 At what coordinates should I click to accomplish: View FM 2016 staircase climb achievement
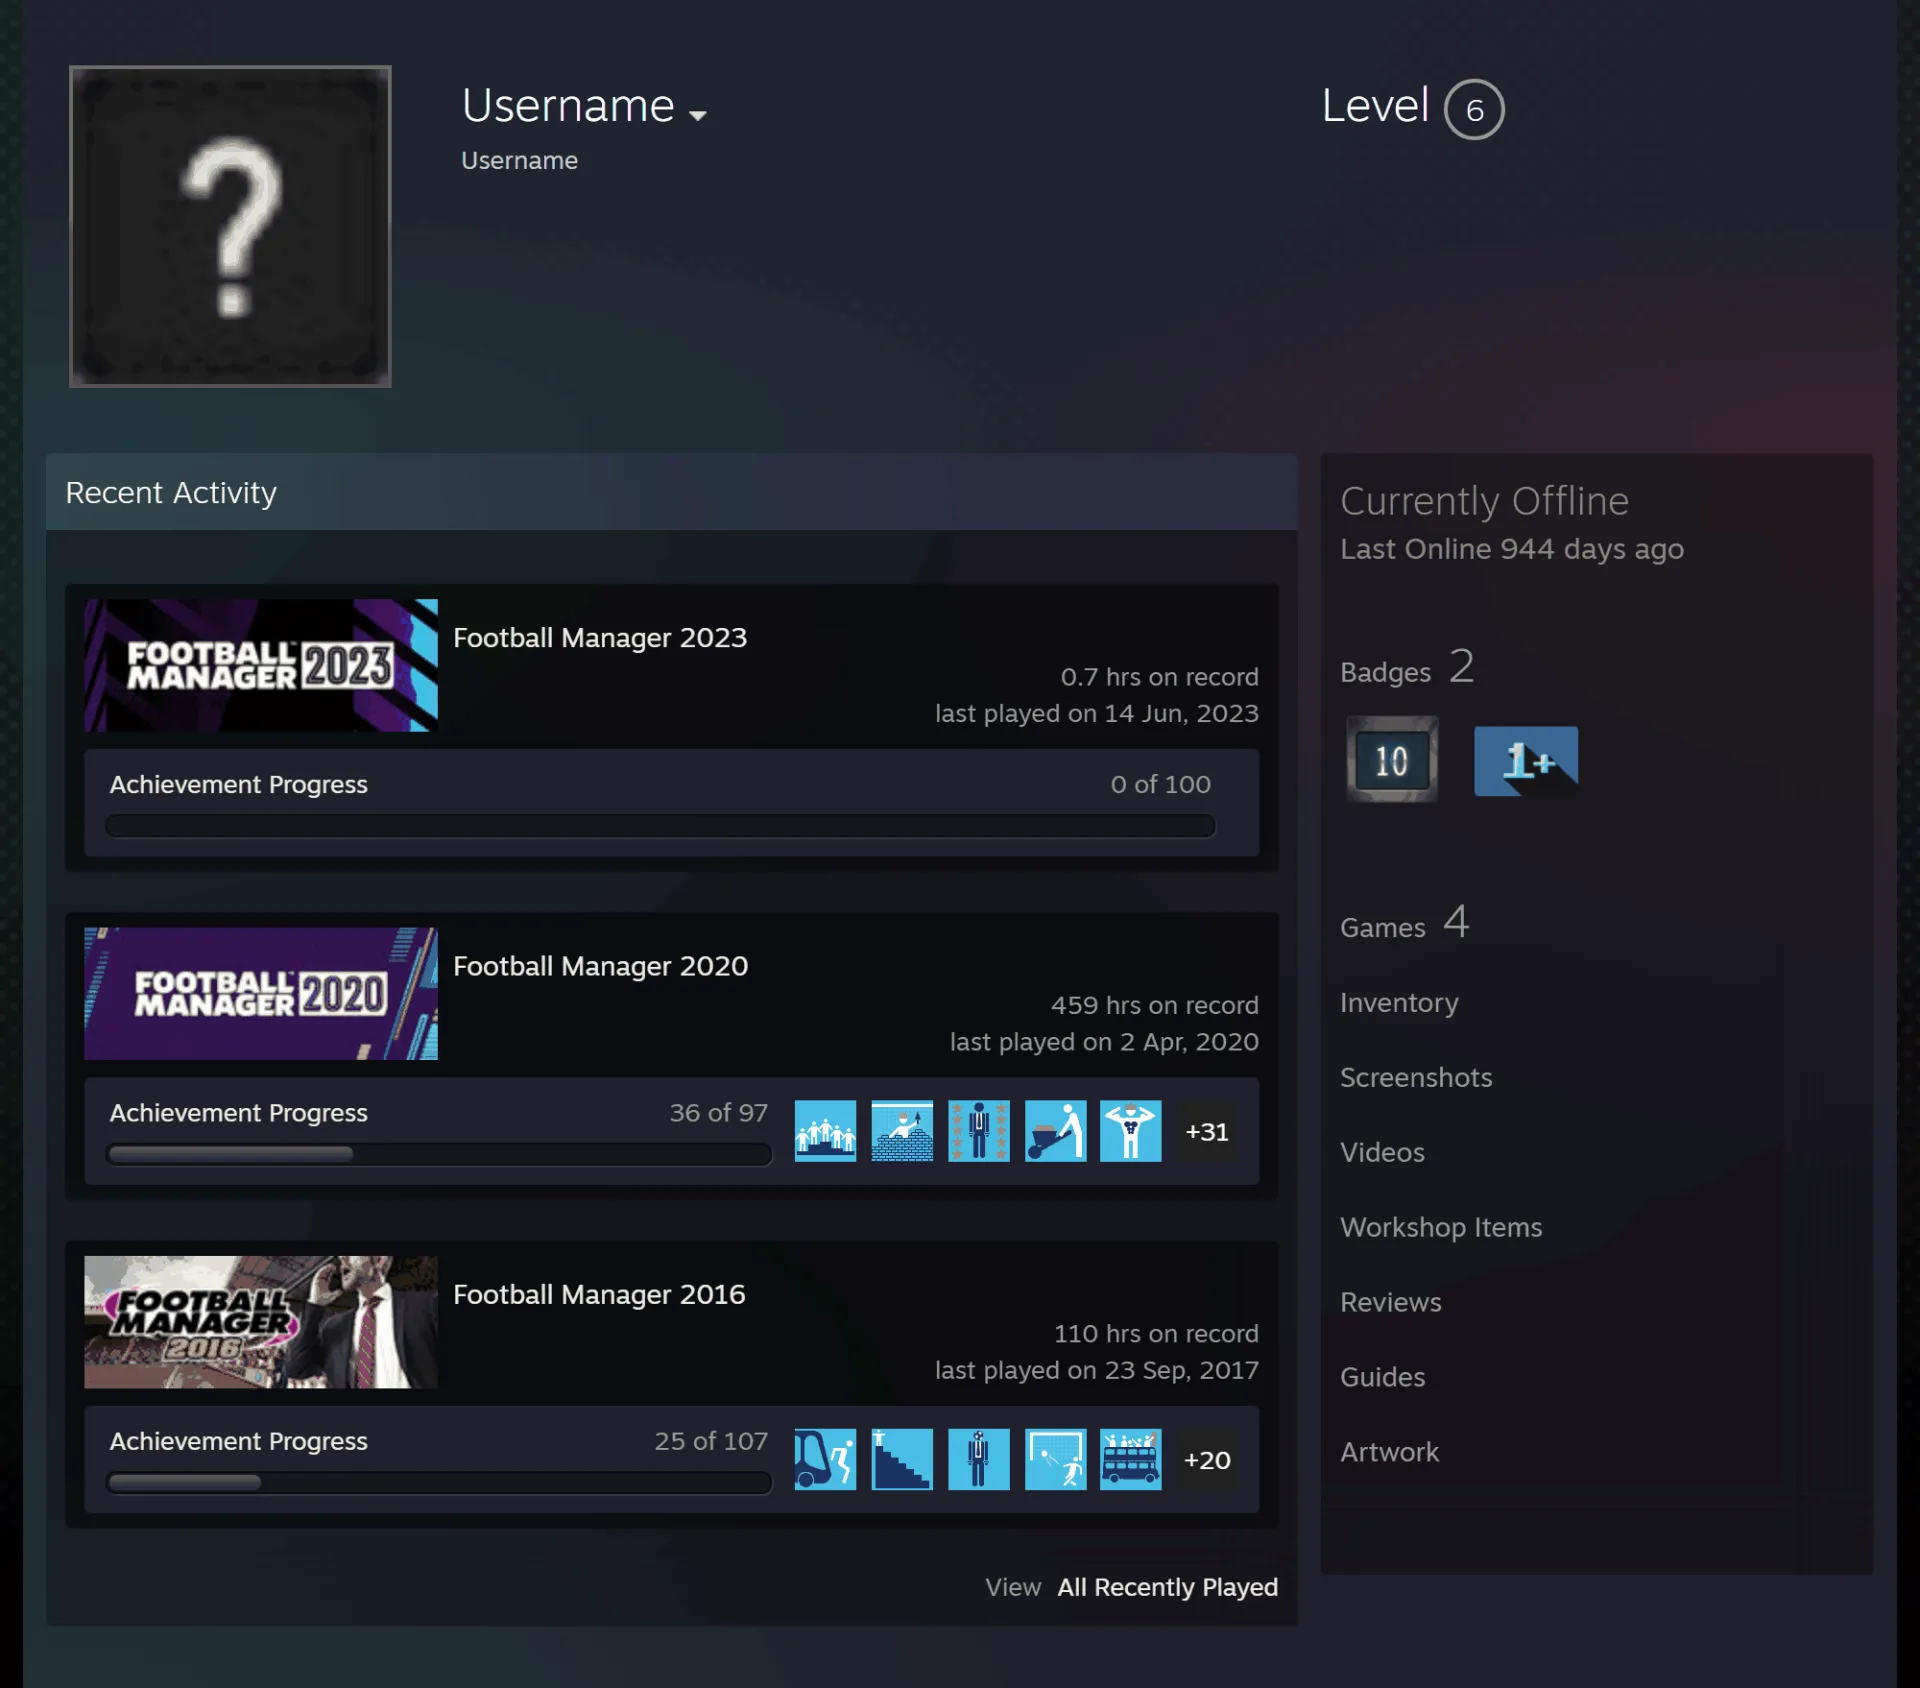click(902, 1459)
